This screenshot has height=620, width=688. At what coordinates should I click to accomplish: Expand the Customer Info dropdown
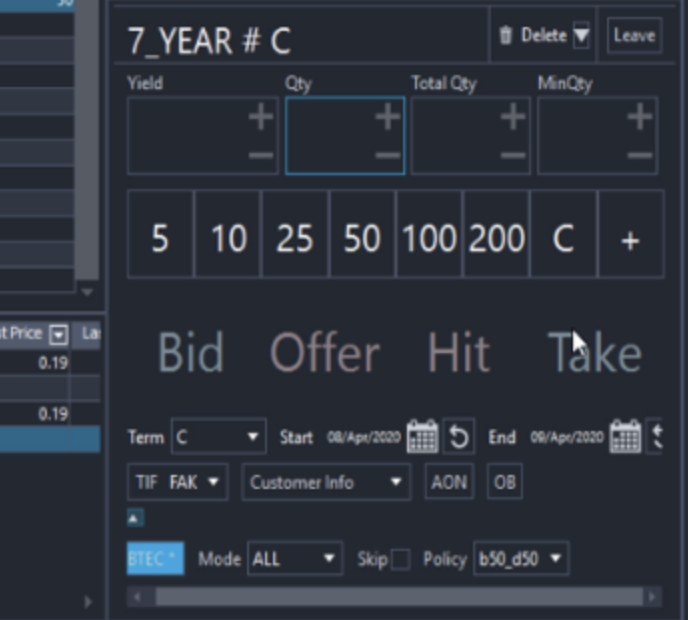(x=326, y=482)
